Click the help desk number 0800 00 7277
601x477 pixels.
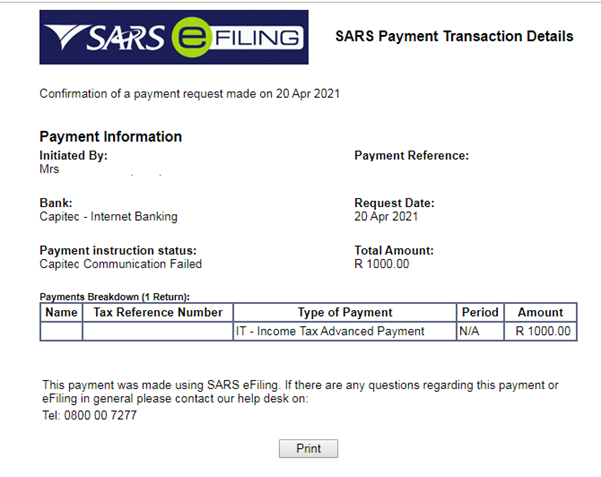pos(100,415)
